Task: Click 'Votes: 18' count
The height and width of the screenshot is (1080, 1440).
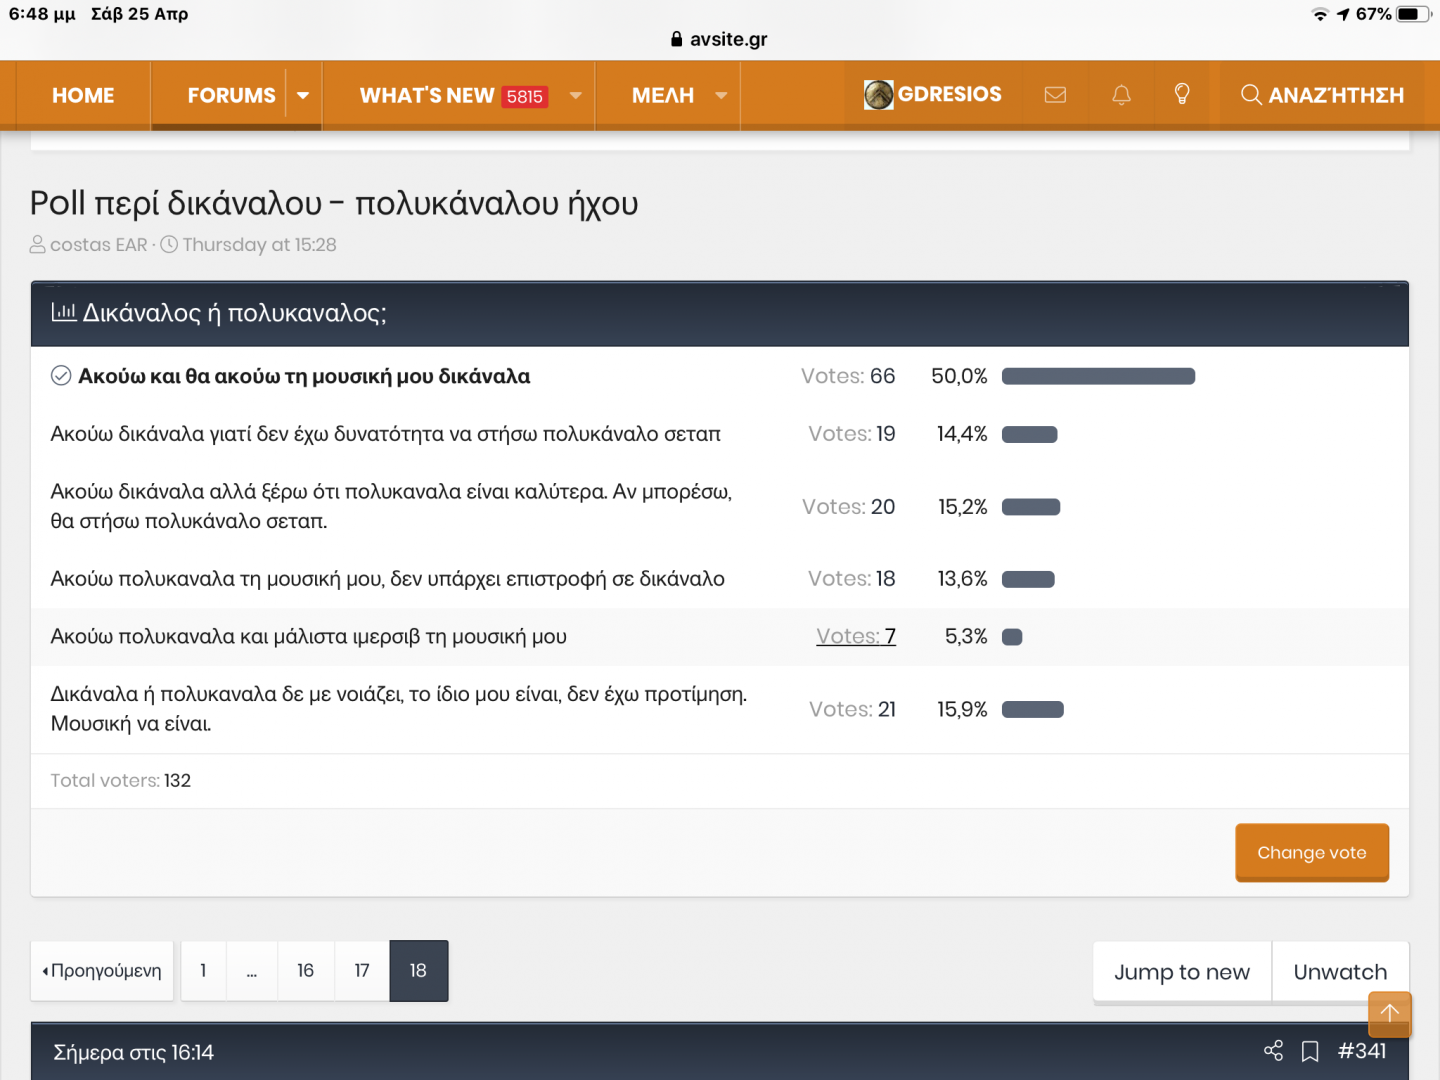Action: coord(852,579)
